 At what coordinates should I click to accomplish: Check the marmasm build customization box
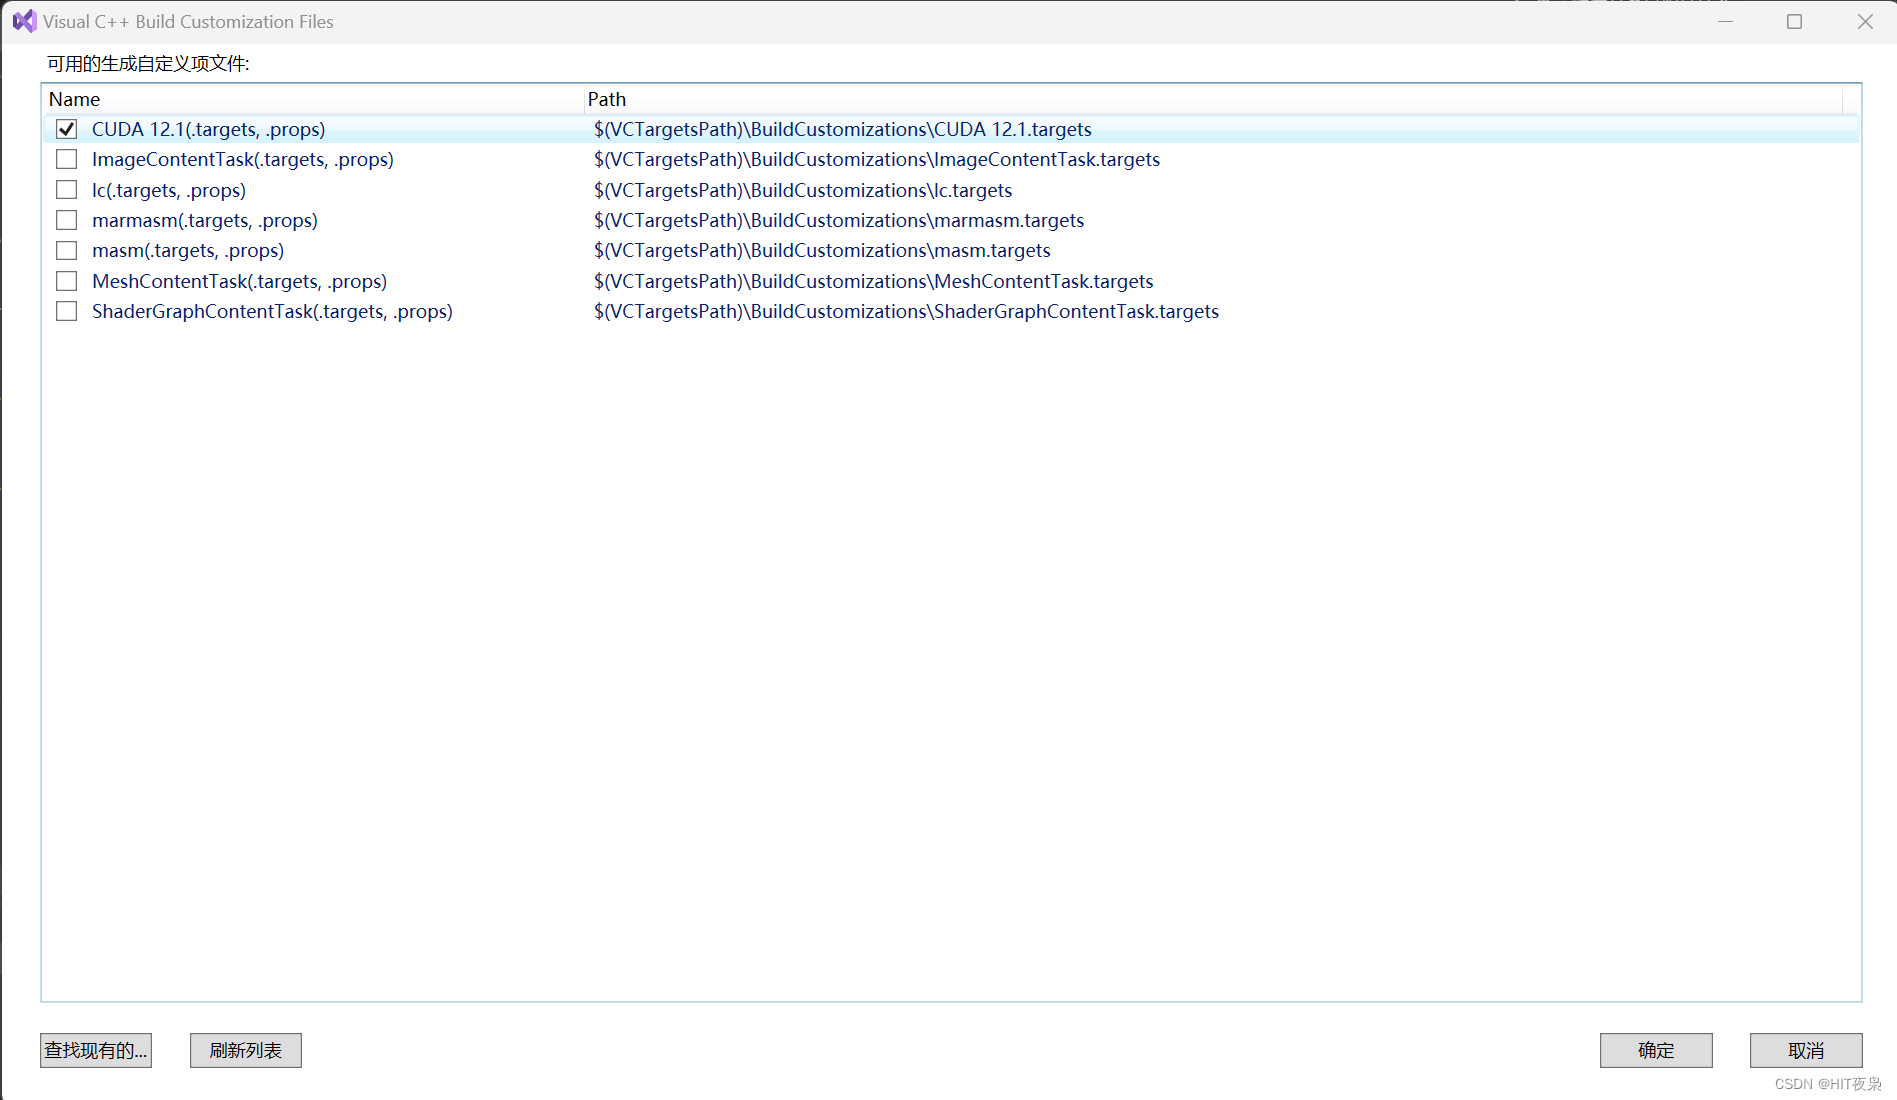(67, 220)
